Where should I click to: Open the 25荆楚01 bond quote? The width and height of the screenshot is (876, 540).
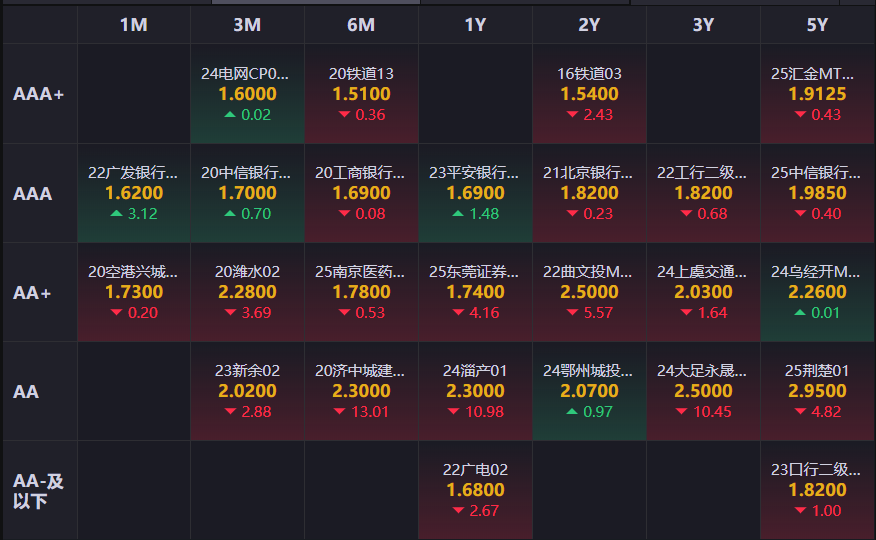point(817,391)
